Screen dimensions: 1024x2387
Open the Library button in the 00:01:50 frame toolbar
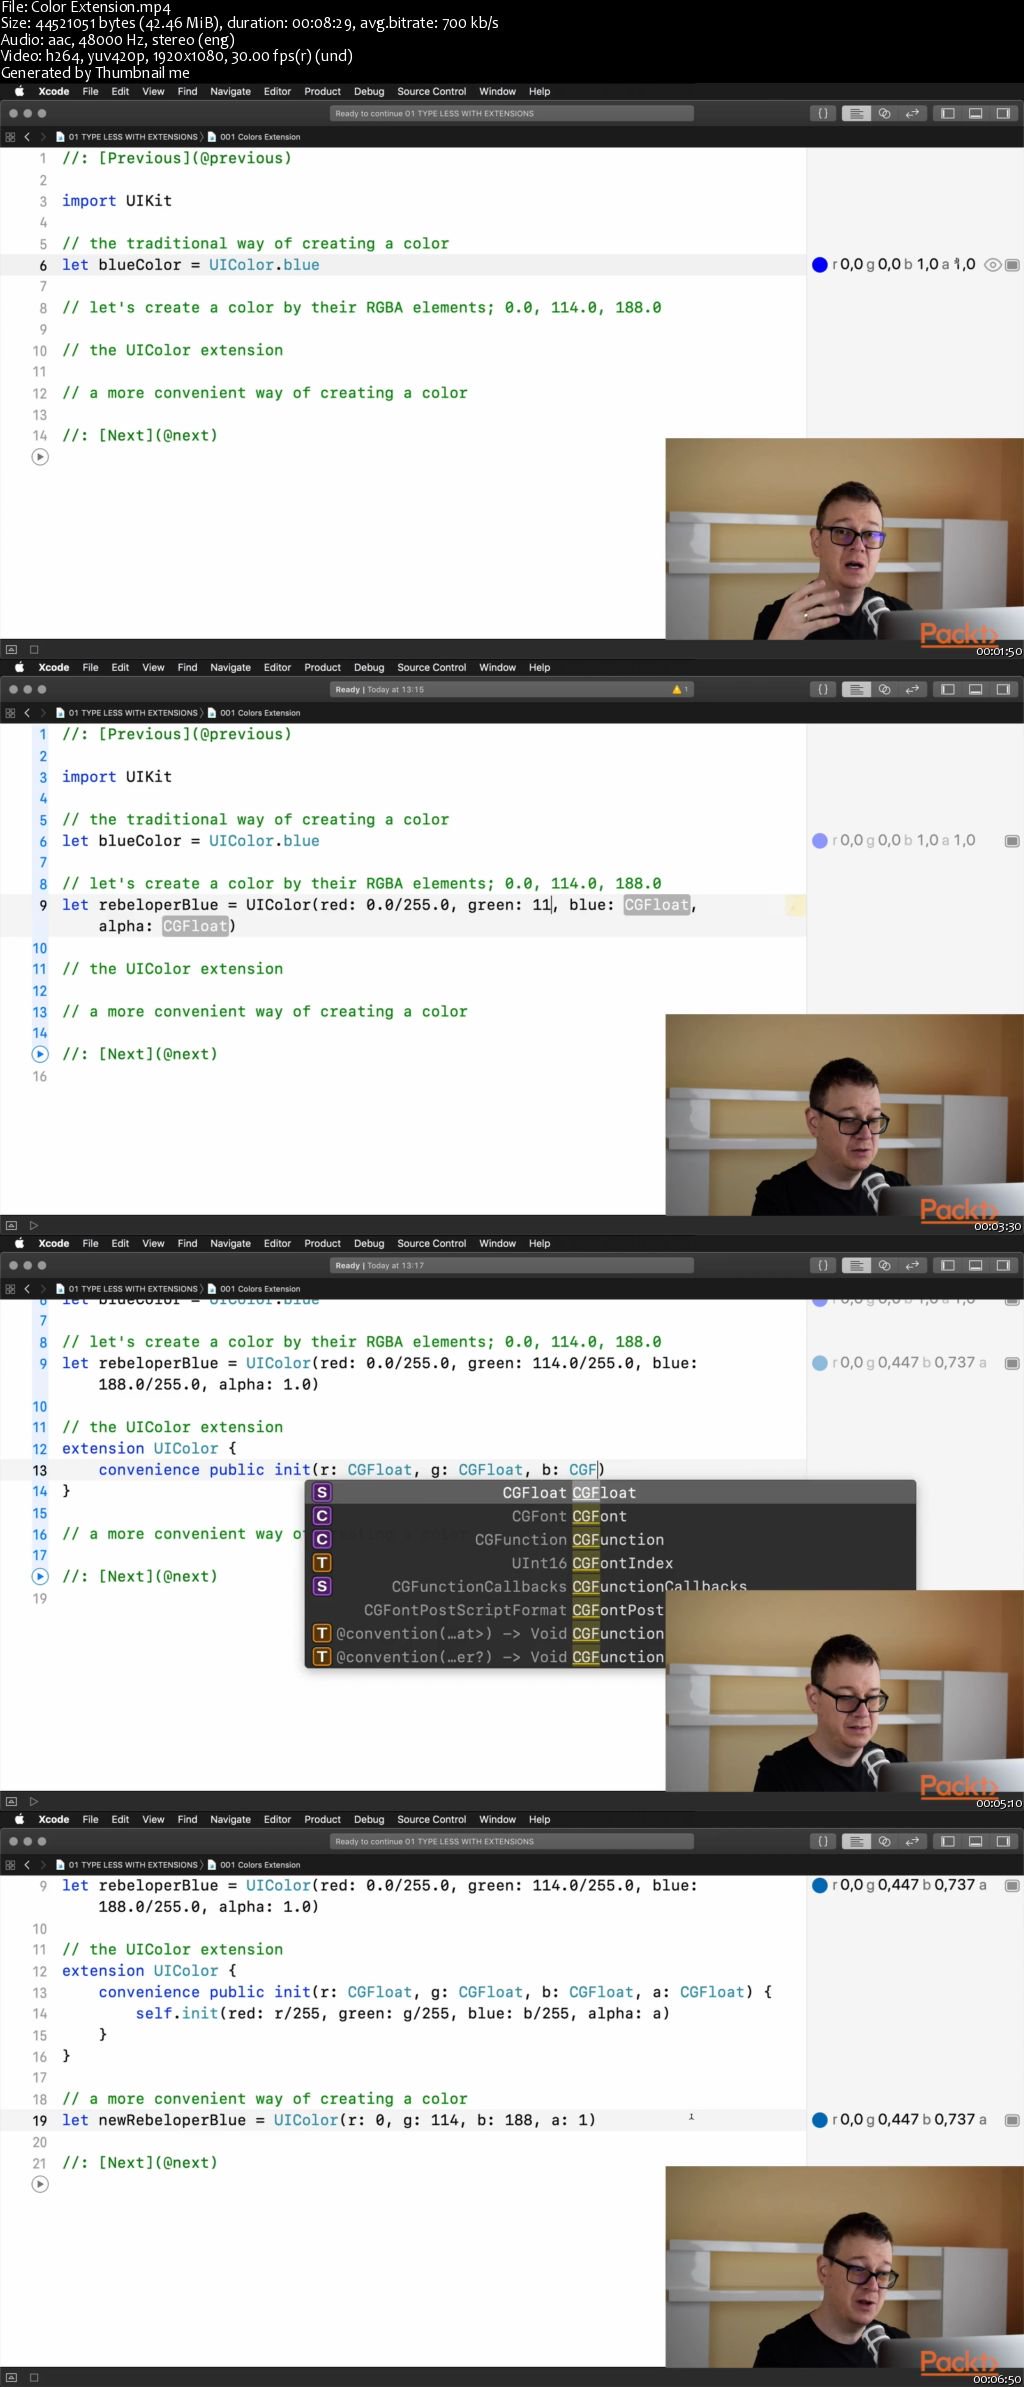coord(823,113)
